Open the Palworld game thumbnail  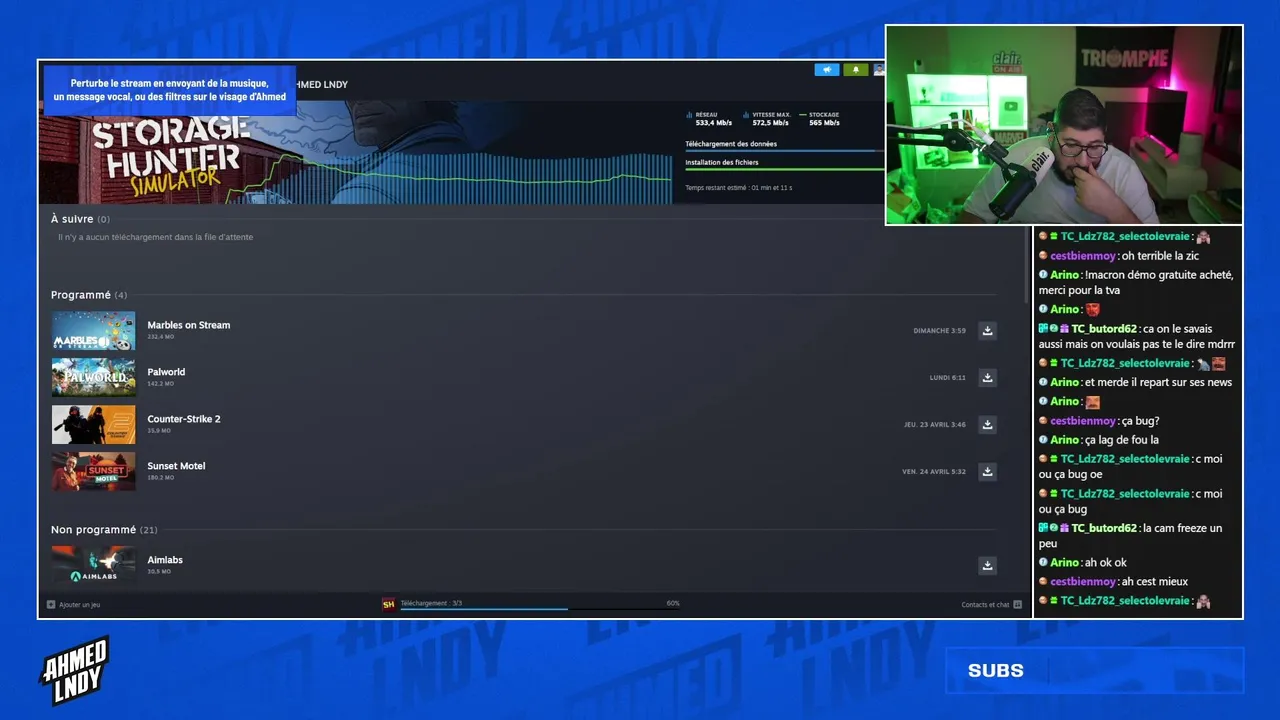[x=93, y=378]
